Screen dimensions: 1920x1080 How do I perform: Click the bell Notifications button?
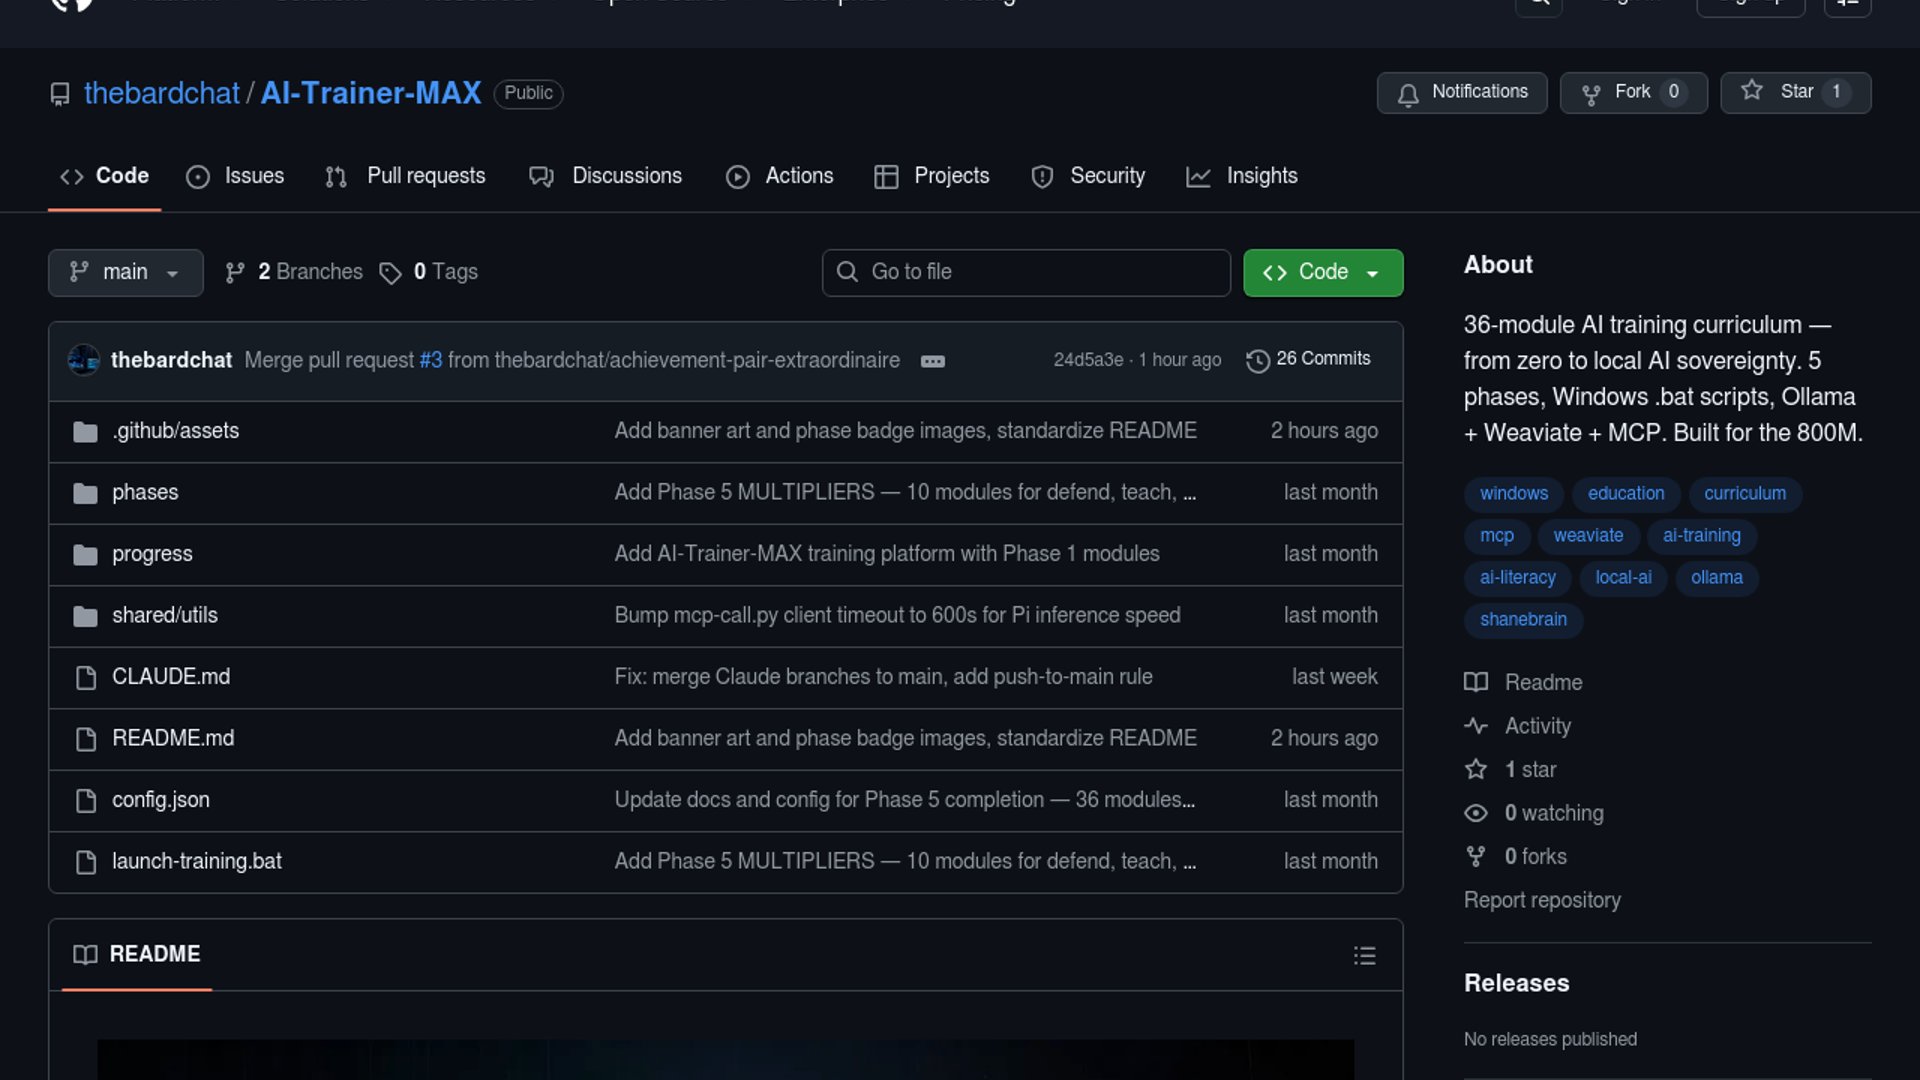(x=1461, y=92)
